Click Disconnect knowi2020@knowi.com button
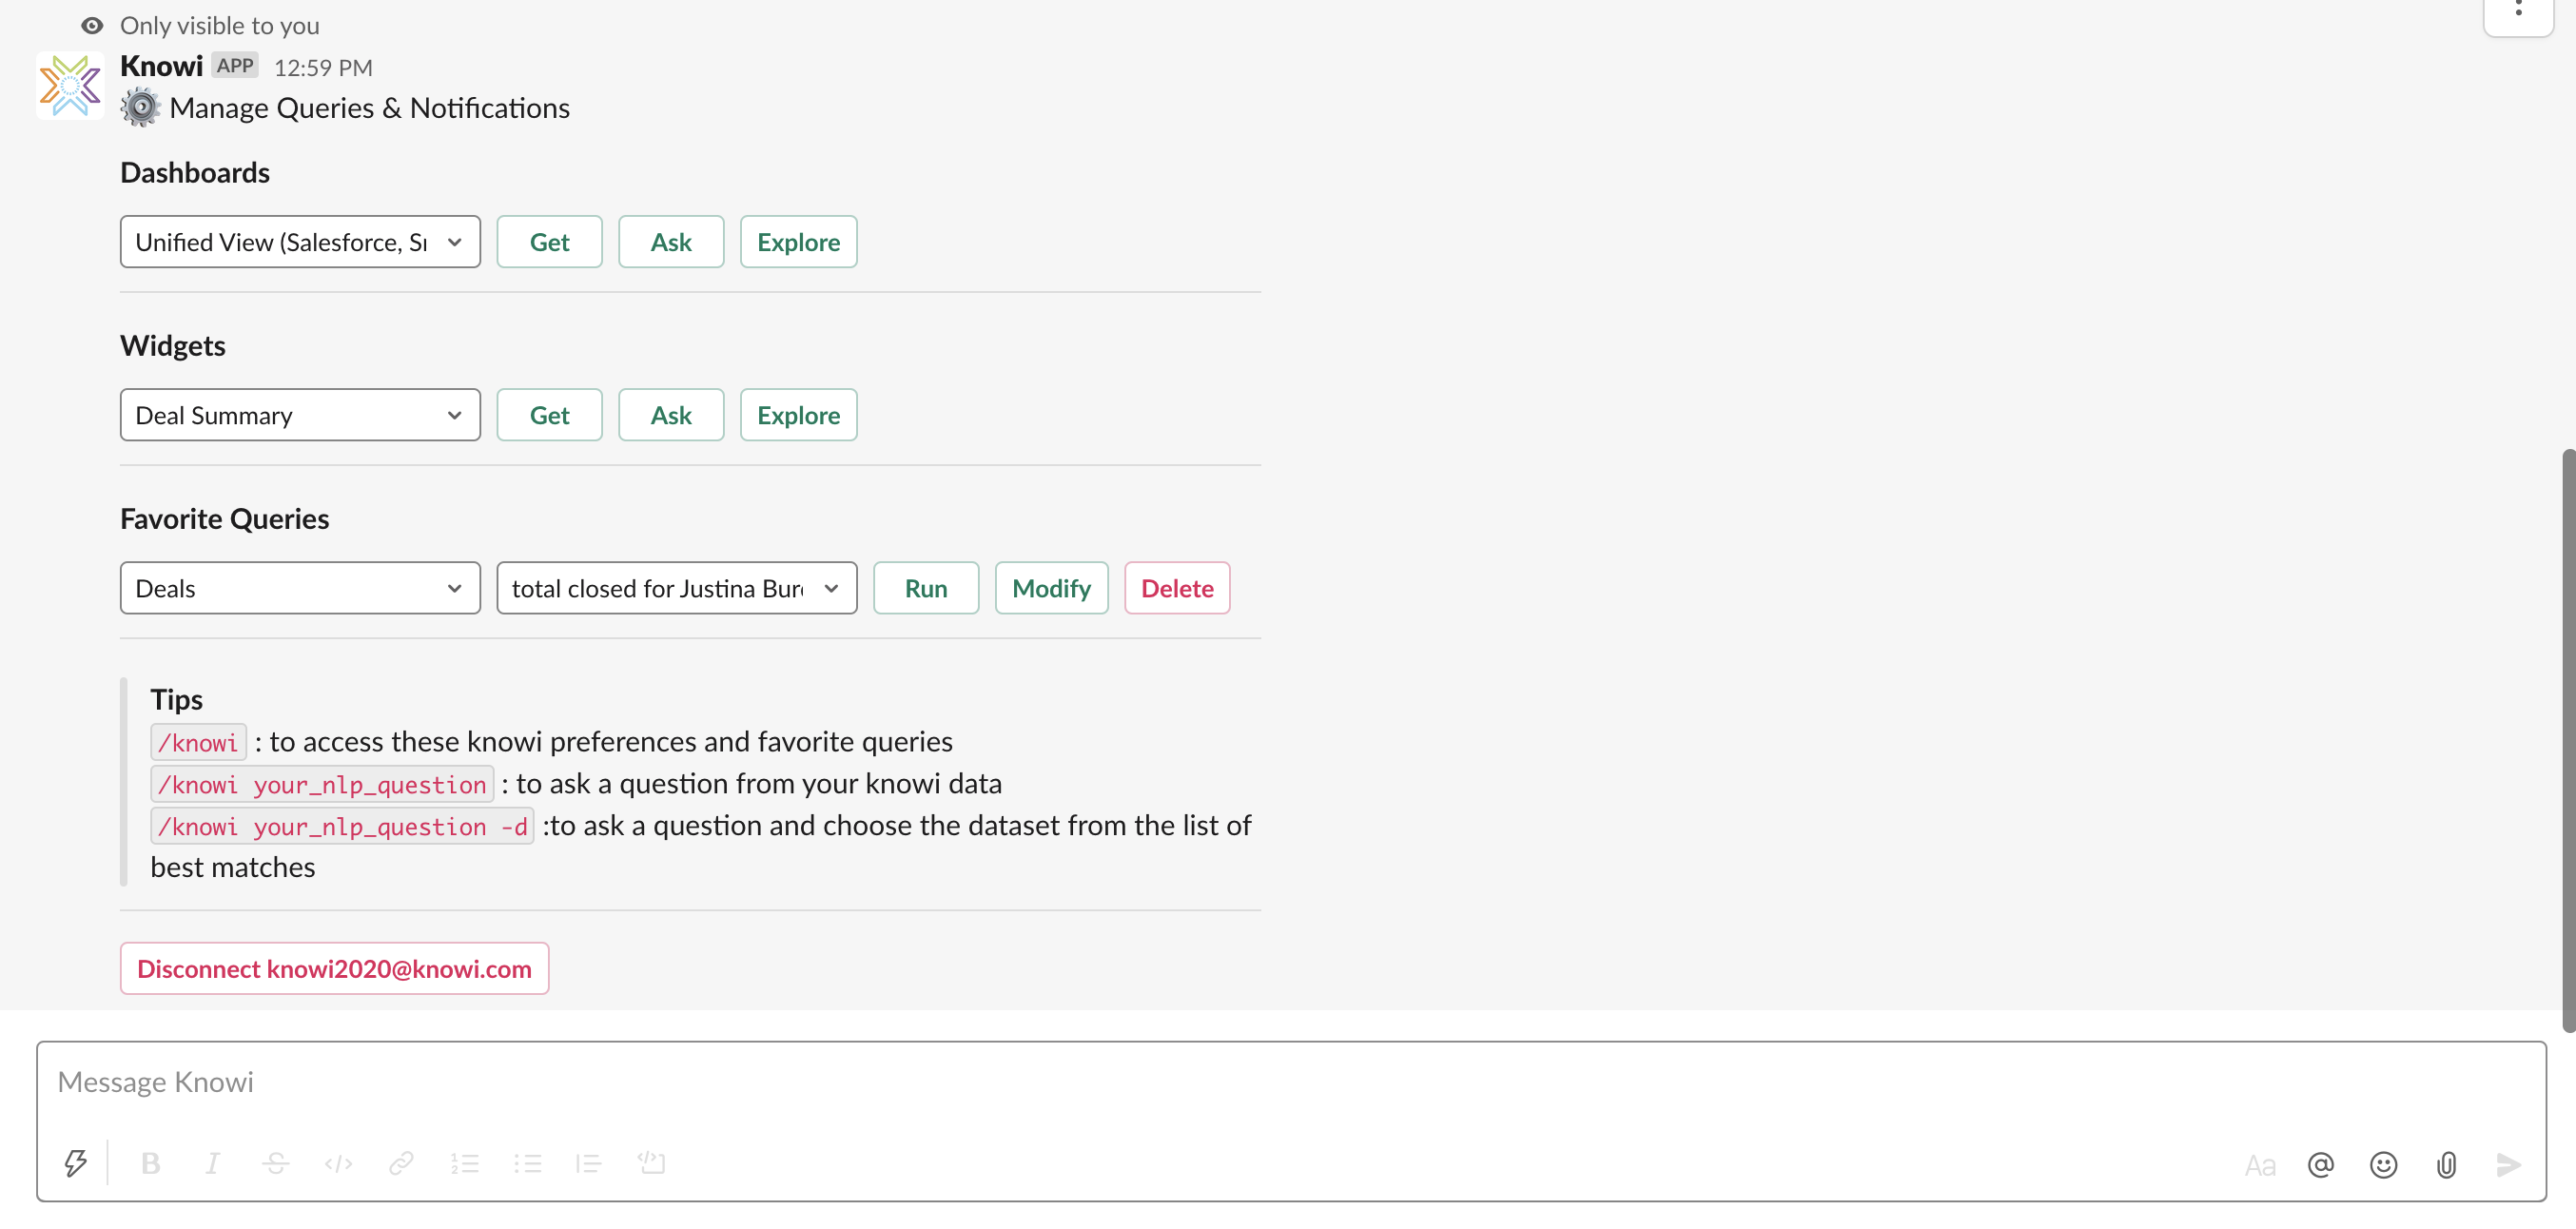This screenshot has height=1229, width=2576. (334, 968)
